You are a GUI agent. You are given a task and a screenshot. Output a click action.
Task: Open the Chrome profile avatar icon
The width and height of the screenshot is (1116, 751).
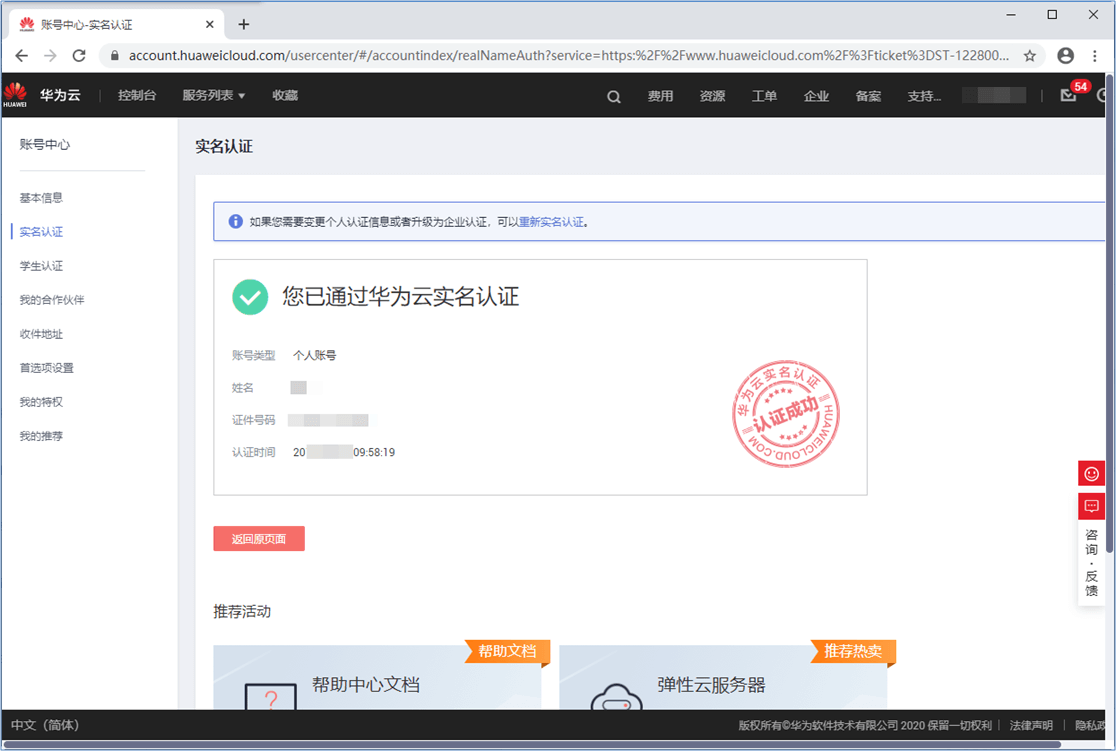point(1065,56)
